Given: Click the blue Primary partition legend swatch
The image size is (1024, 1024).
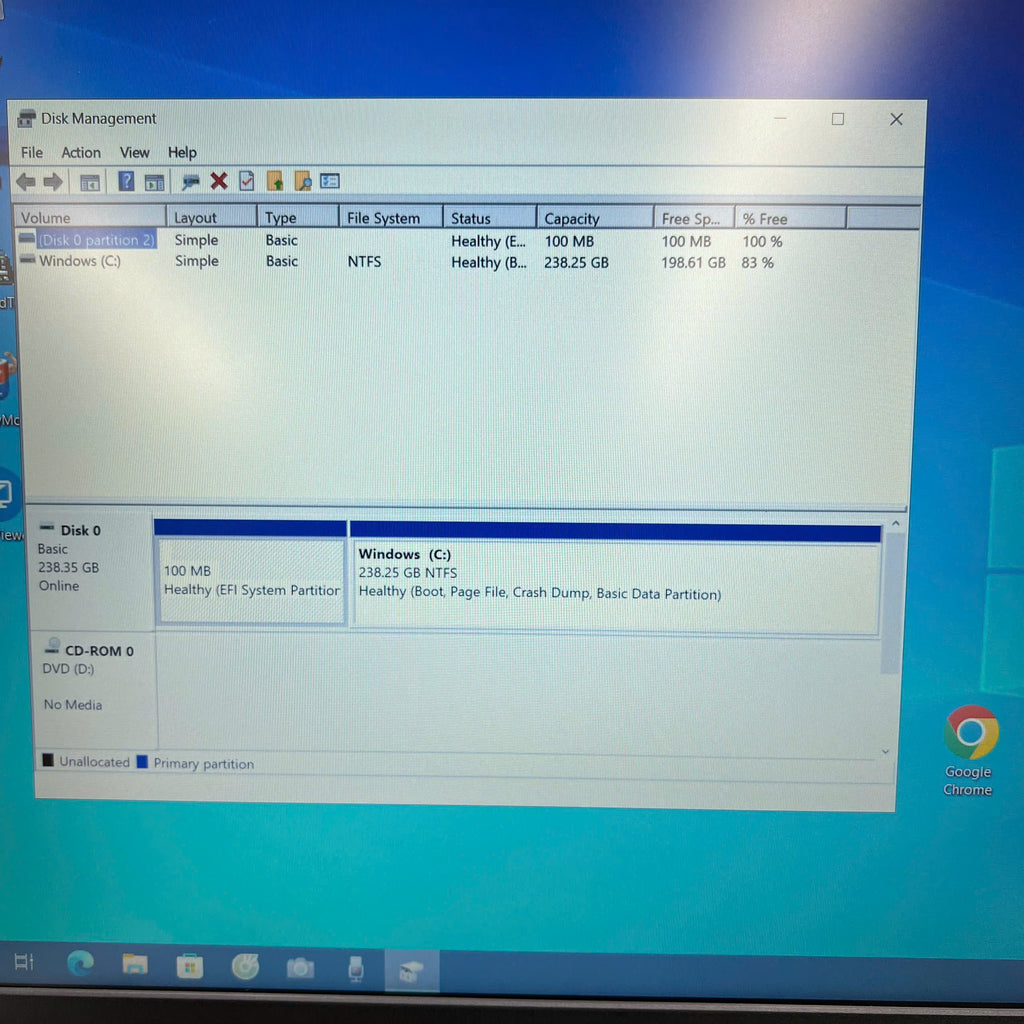Looking at the screenshot, I should pos(142,762).
